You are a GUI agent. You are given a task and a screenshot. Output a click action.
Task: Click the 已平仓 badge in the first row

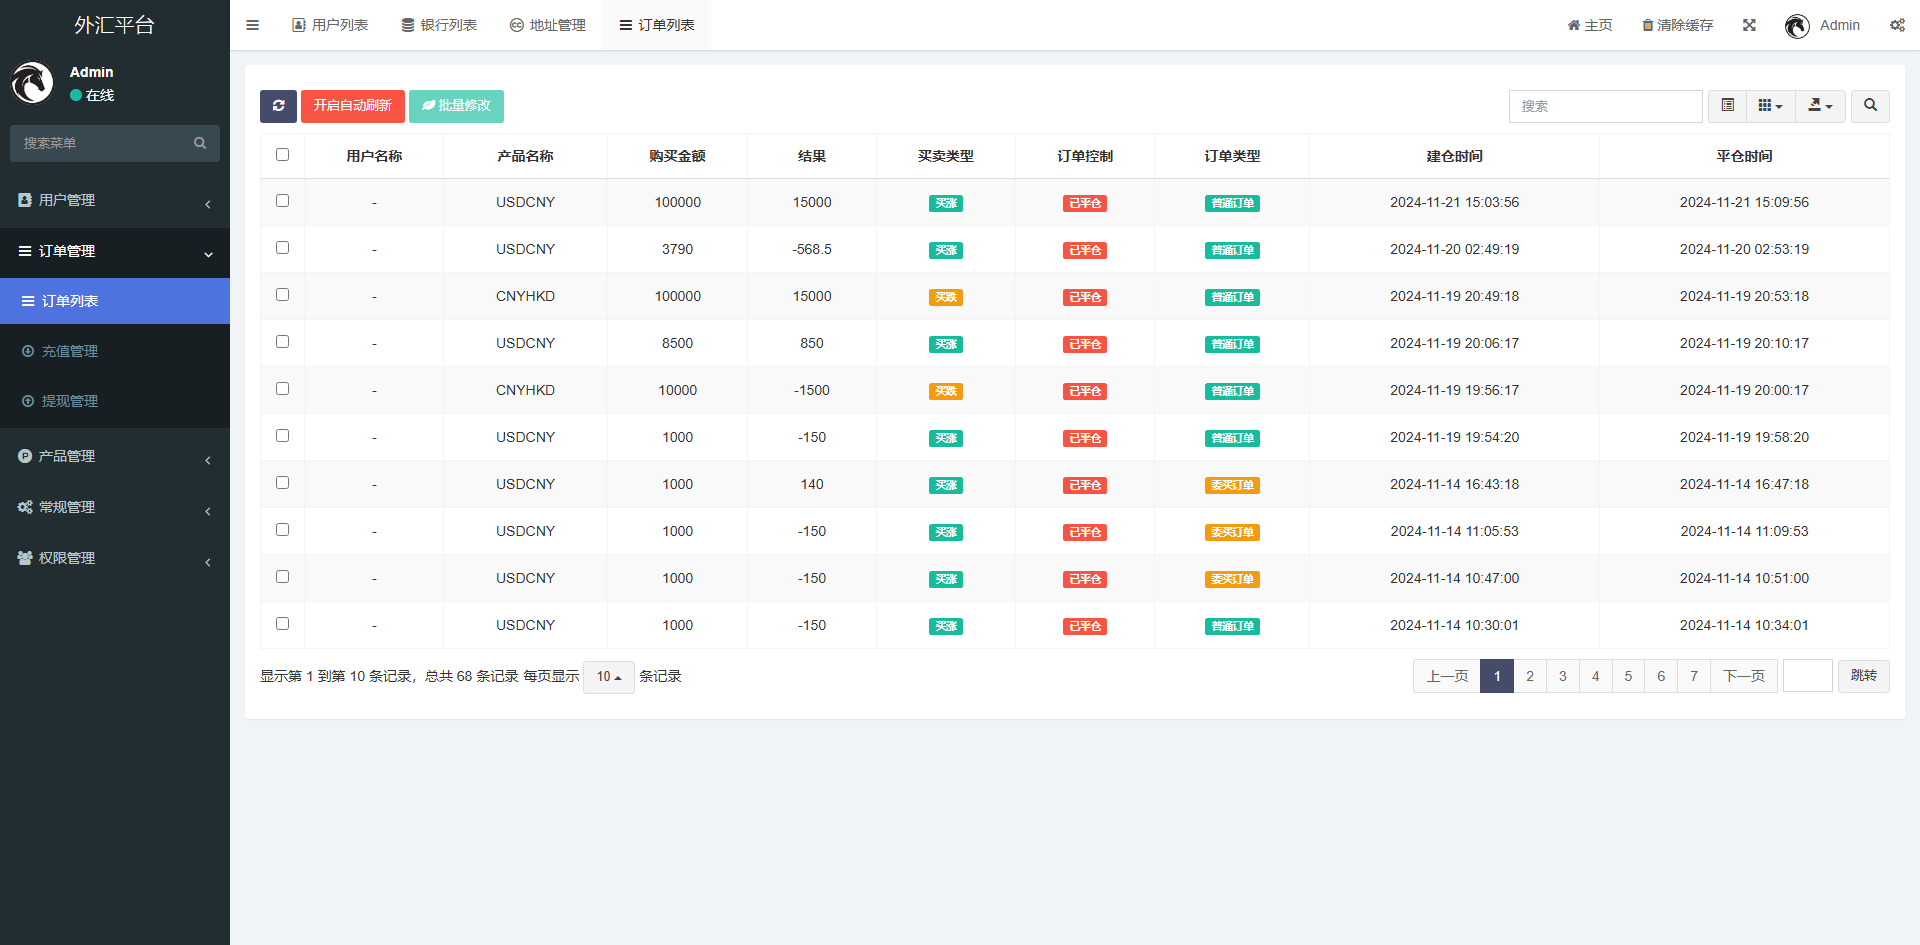(x=1084, y=203)
